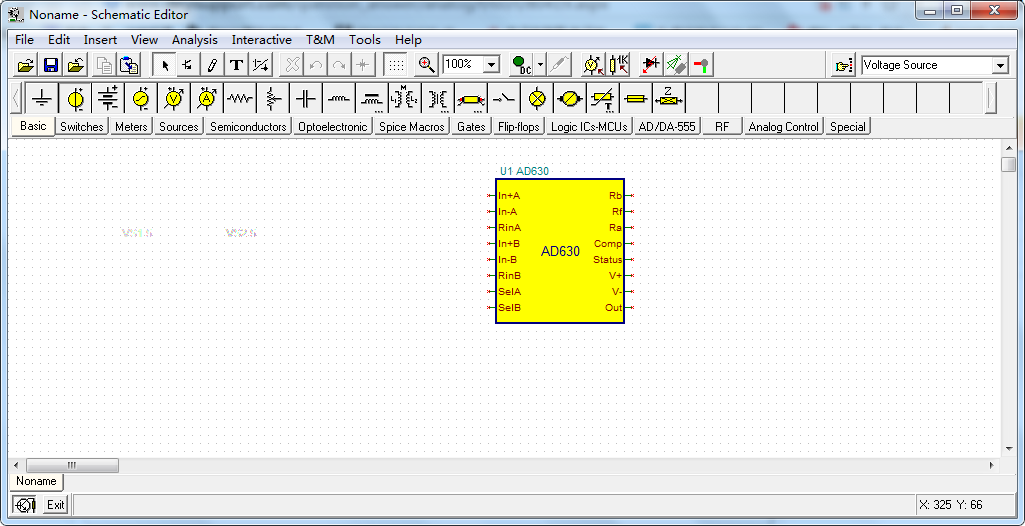
Task: Insert a Fuse component
Action: click(x=635, y=99)
